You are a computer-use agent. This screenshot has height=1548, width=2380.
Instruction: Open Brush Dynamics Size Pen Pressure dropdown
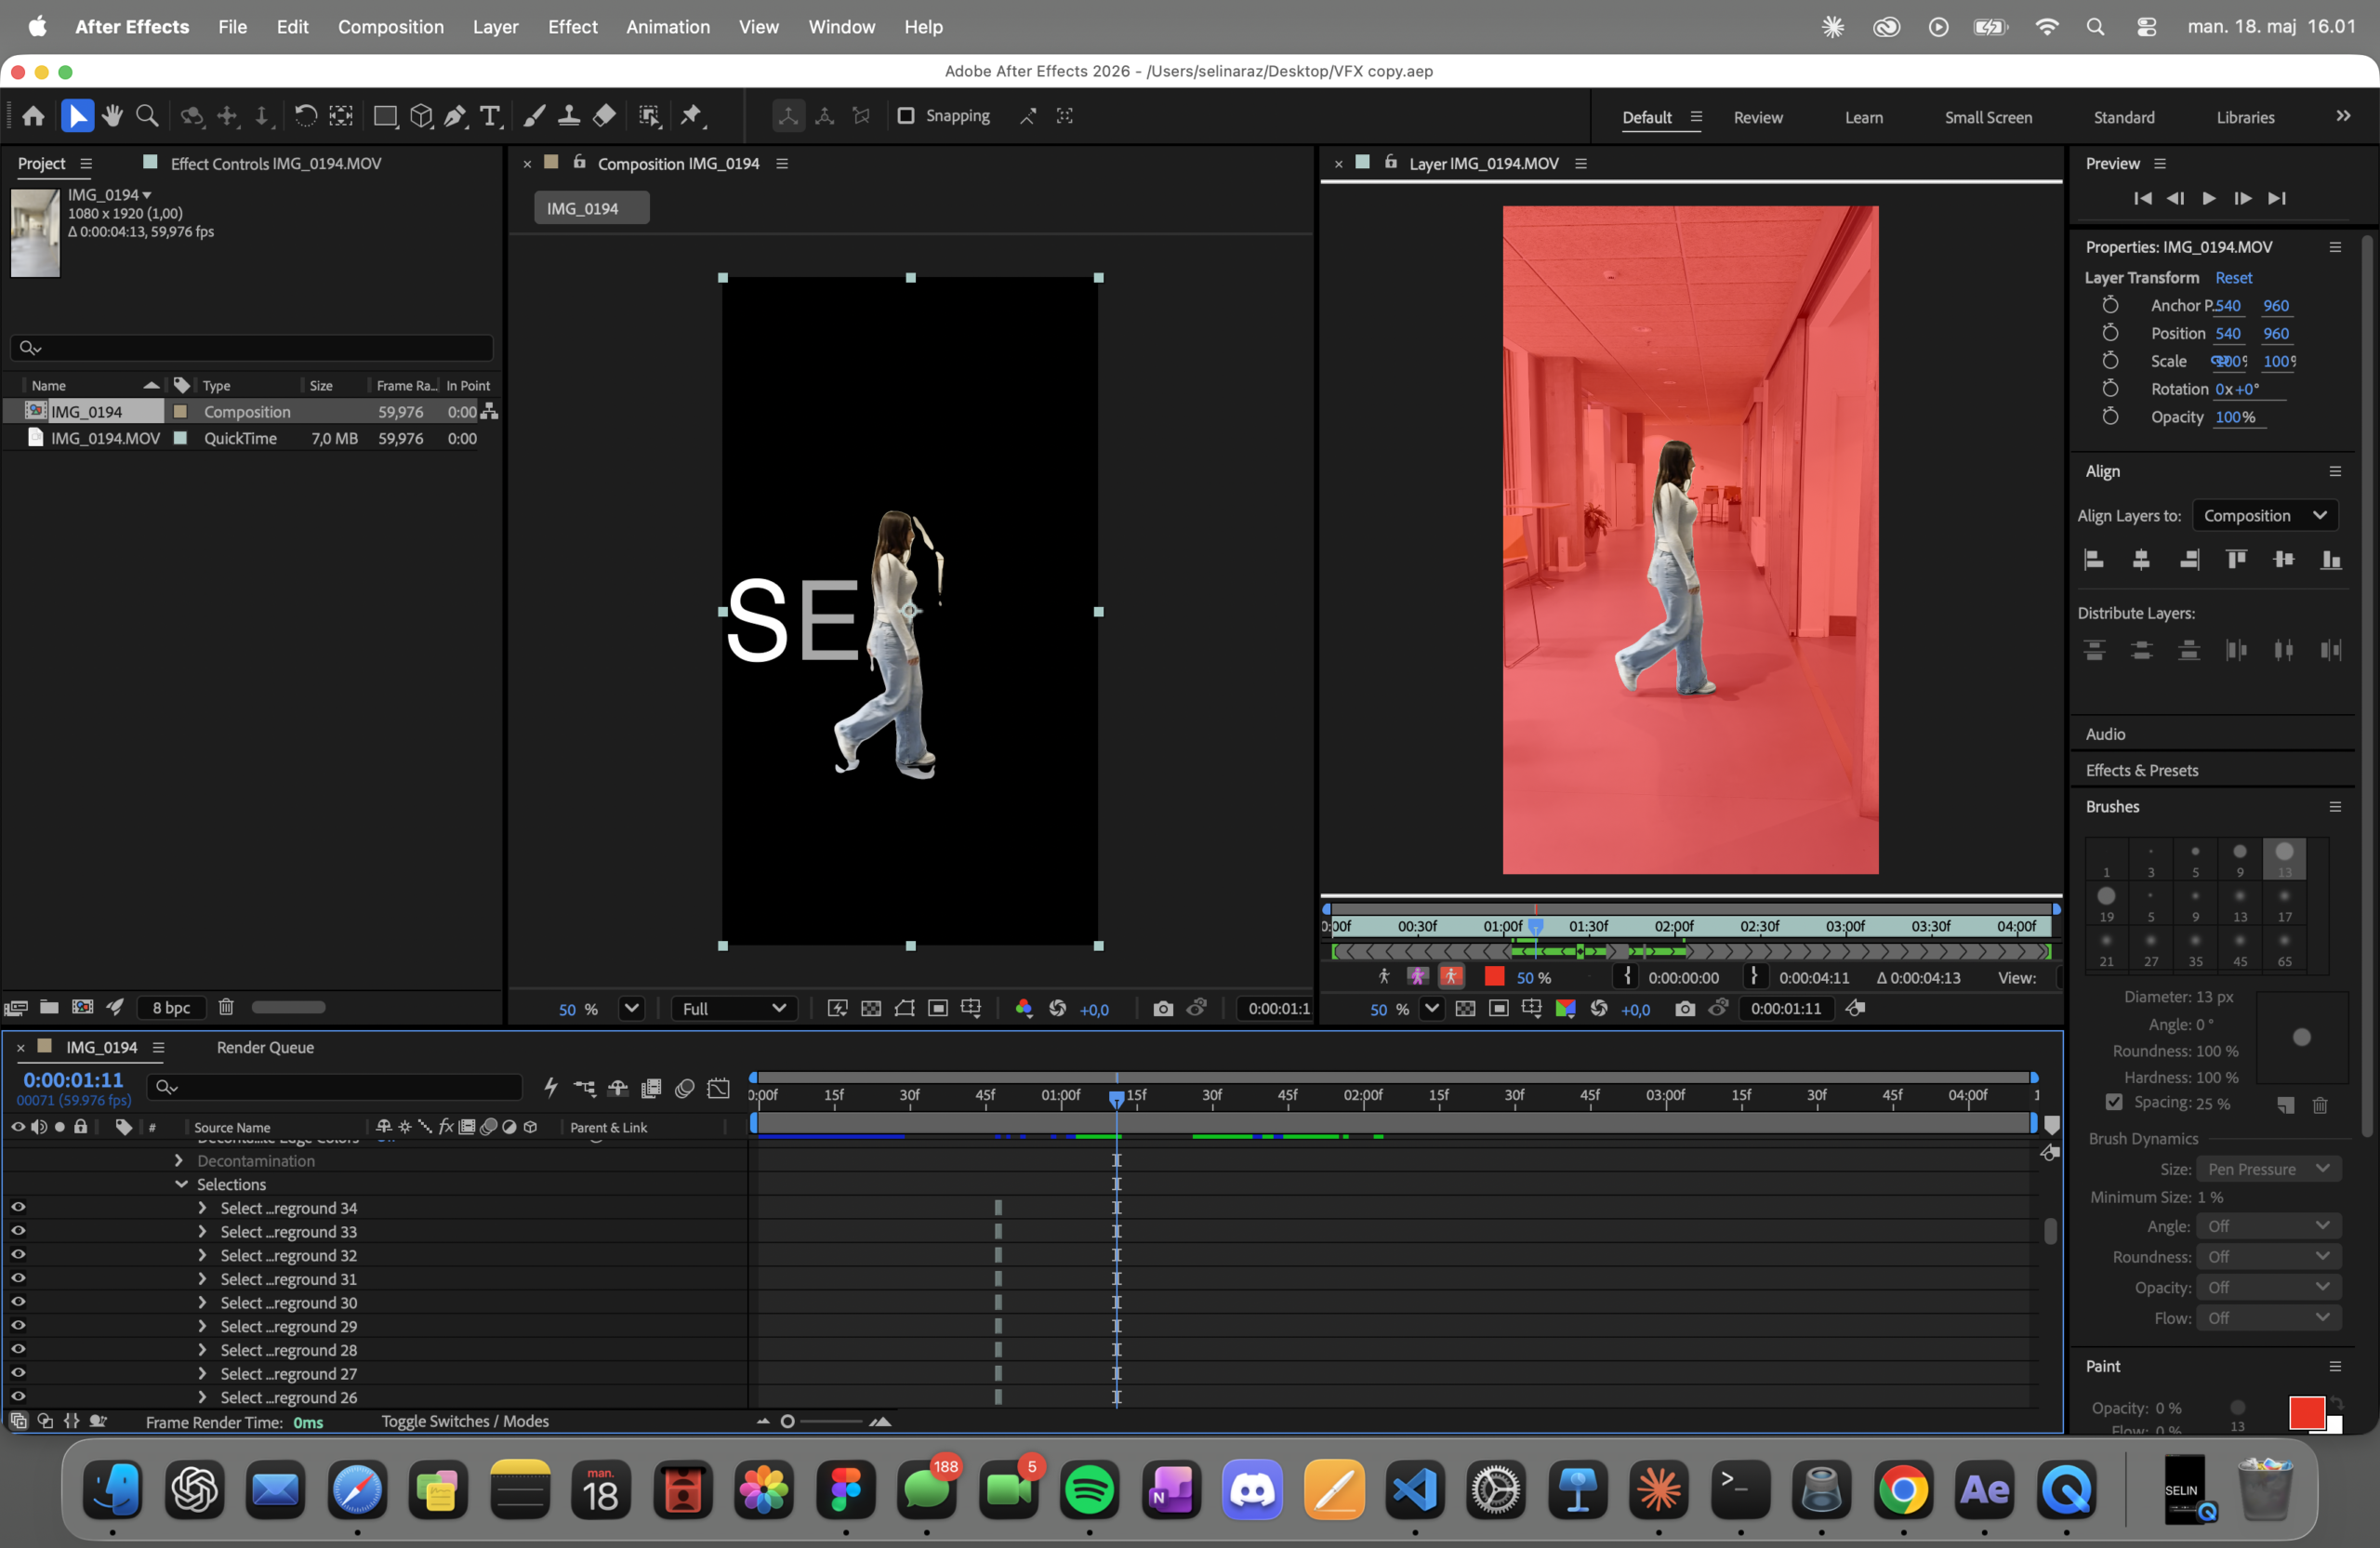2268,1168
